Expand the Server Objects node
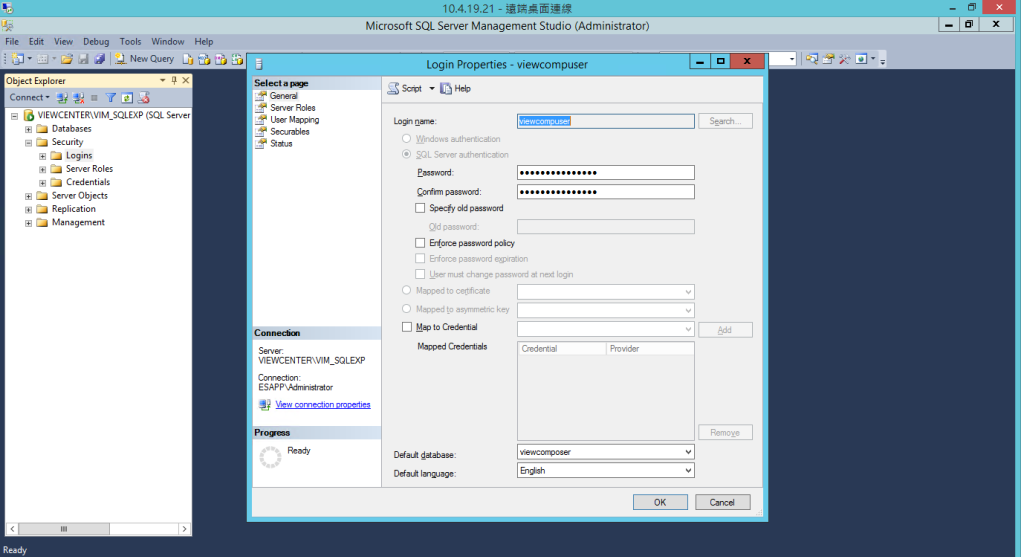 coord(28,196)
